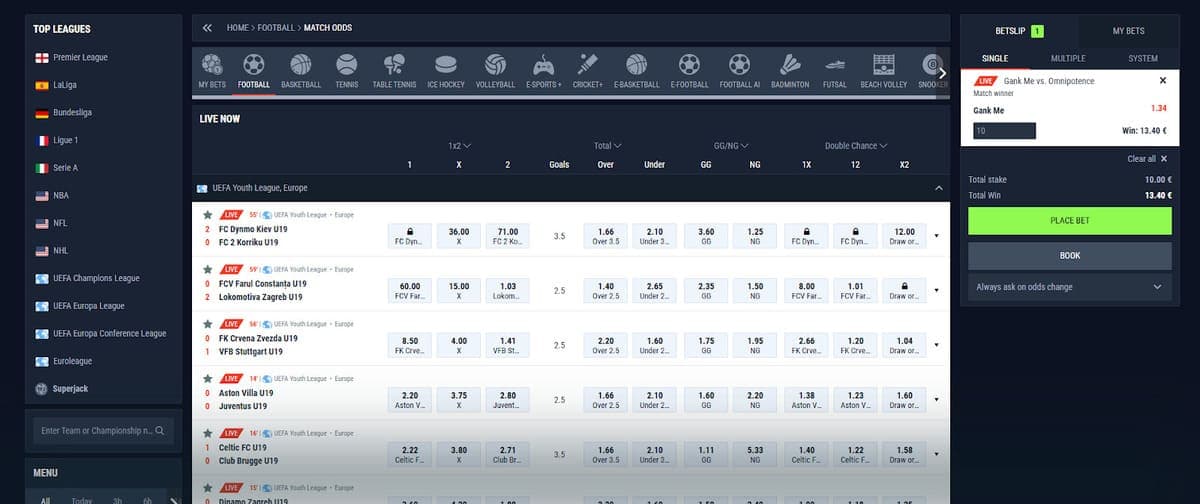The image size is (1200, 504).
Task: Select the Multiple bet tab
Action: [x=1068, y=58]
